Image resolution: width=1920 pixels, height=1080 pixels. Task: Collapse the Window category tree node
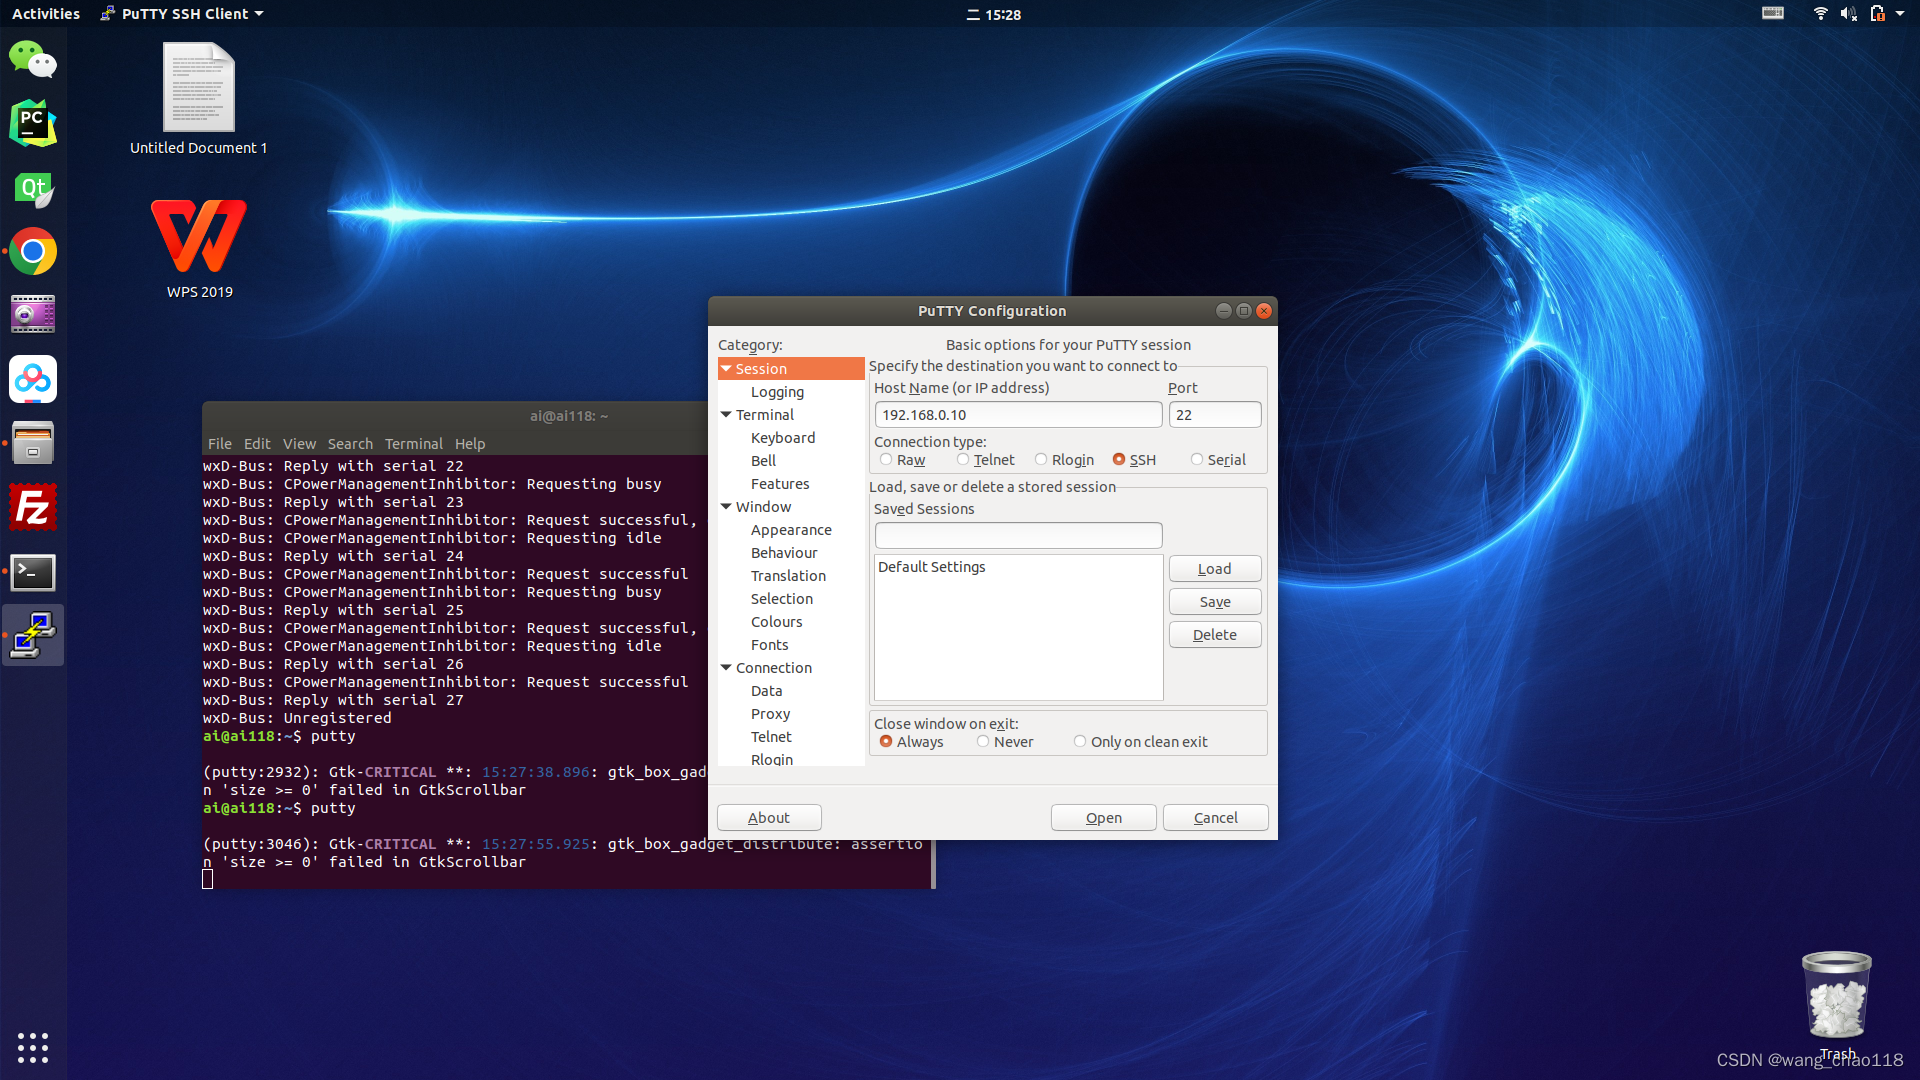point(726,506)
